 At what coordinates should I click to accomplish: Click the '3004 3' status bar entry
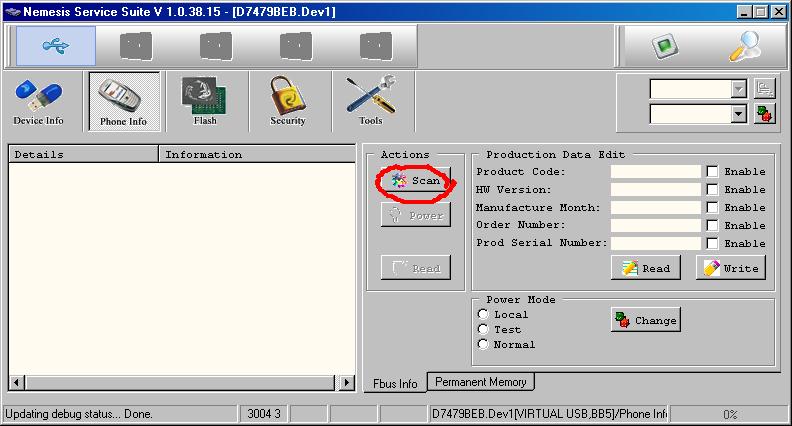(x=264, y=414)
